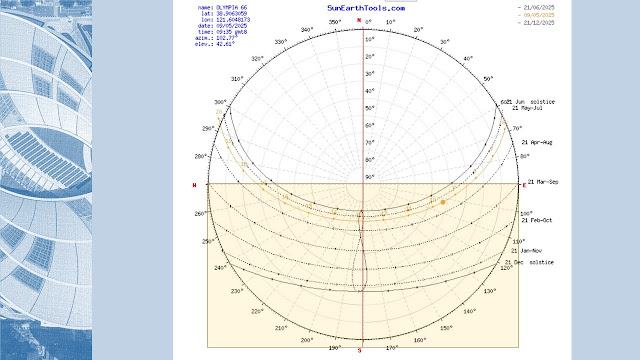Click the 20° azimuth label on the rim
Image resolution: width=640 pixels, height=360 pixels.
[418, 30]
